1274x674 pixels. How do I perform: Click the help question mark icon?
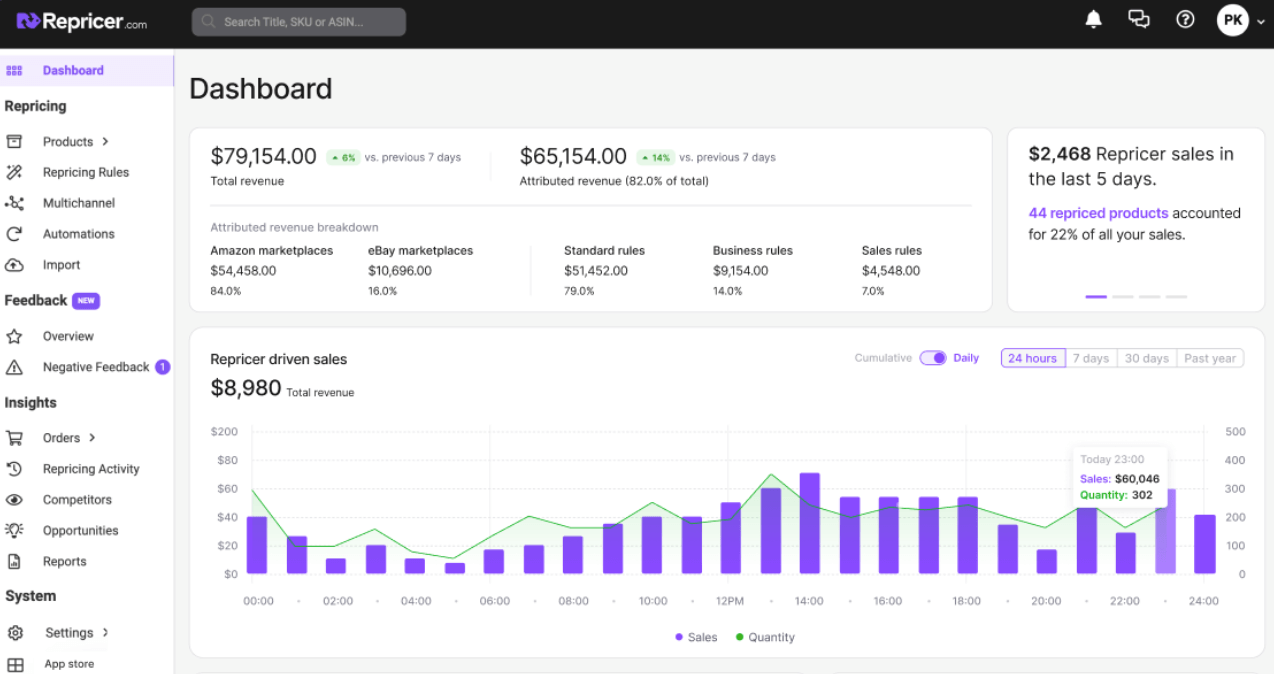pyautogui.click(x=1185, y=20)
